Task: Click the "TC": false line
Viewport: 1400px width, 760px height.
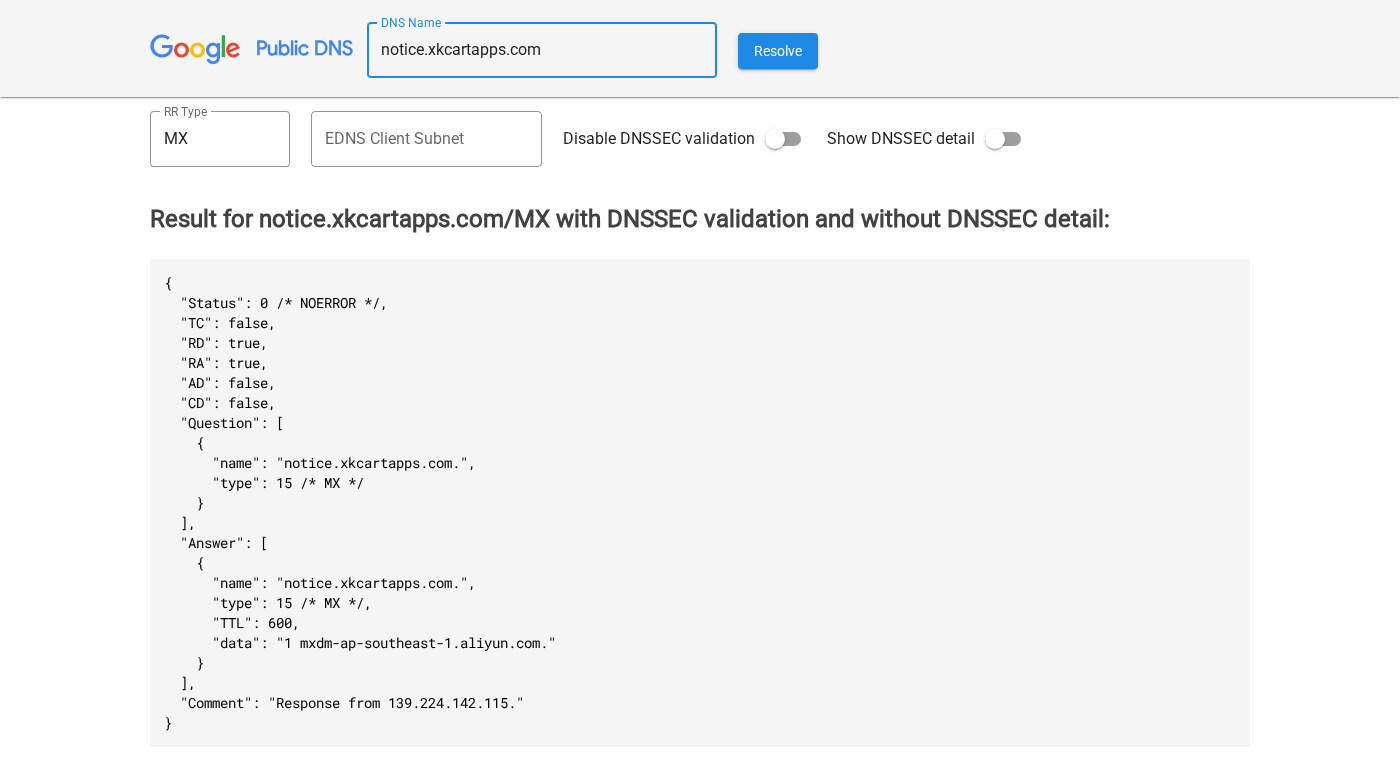Action: pyautogui.click(x=228, y=323)
